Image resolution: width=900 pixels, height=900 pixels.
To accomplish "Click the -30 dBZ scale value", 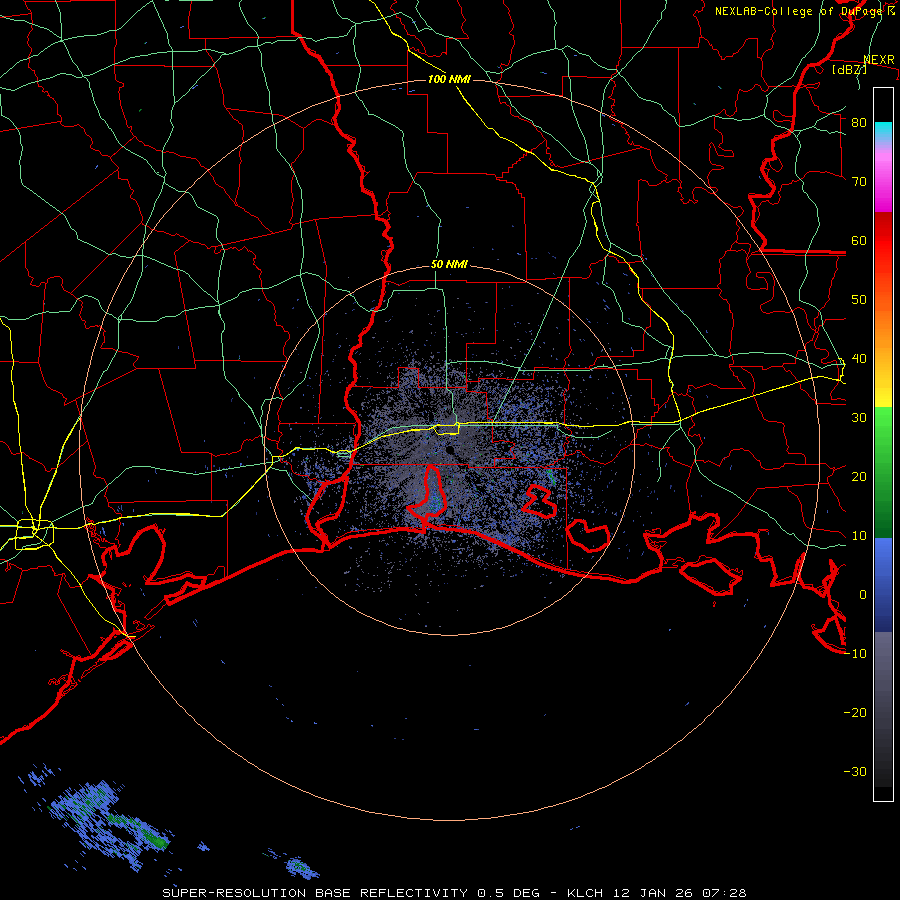I will click(855, 771).
